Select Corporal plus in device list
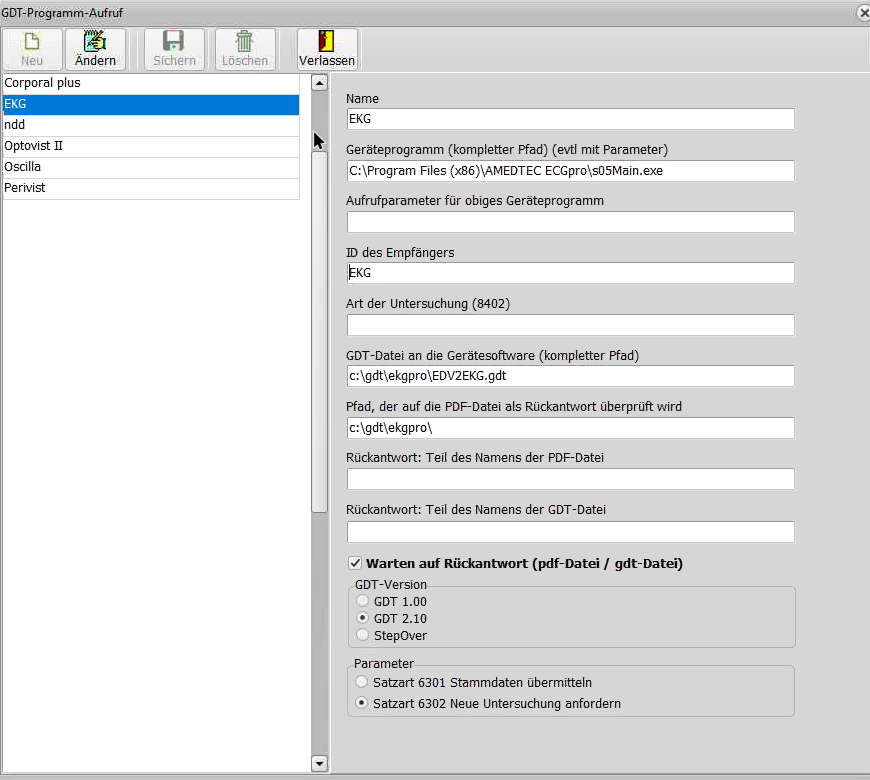The image size is (870, 780). (150, 83)
